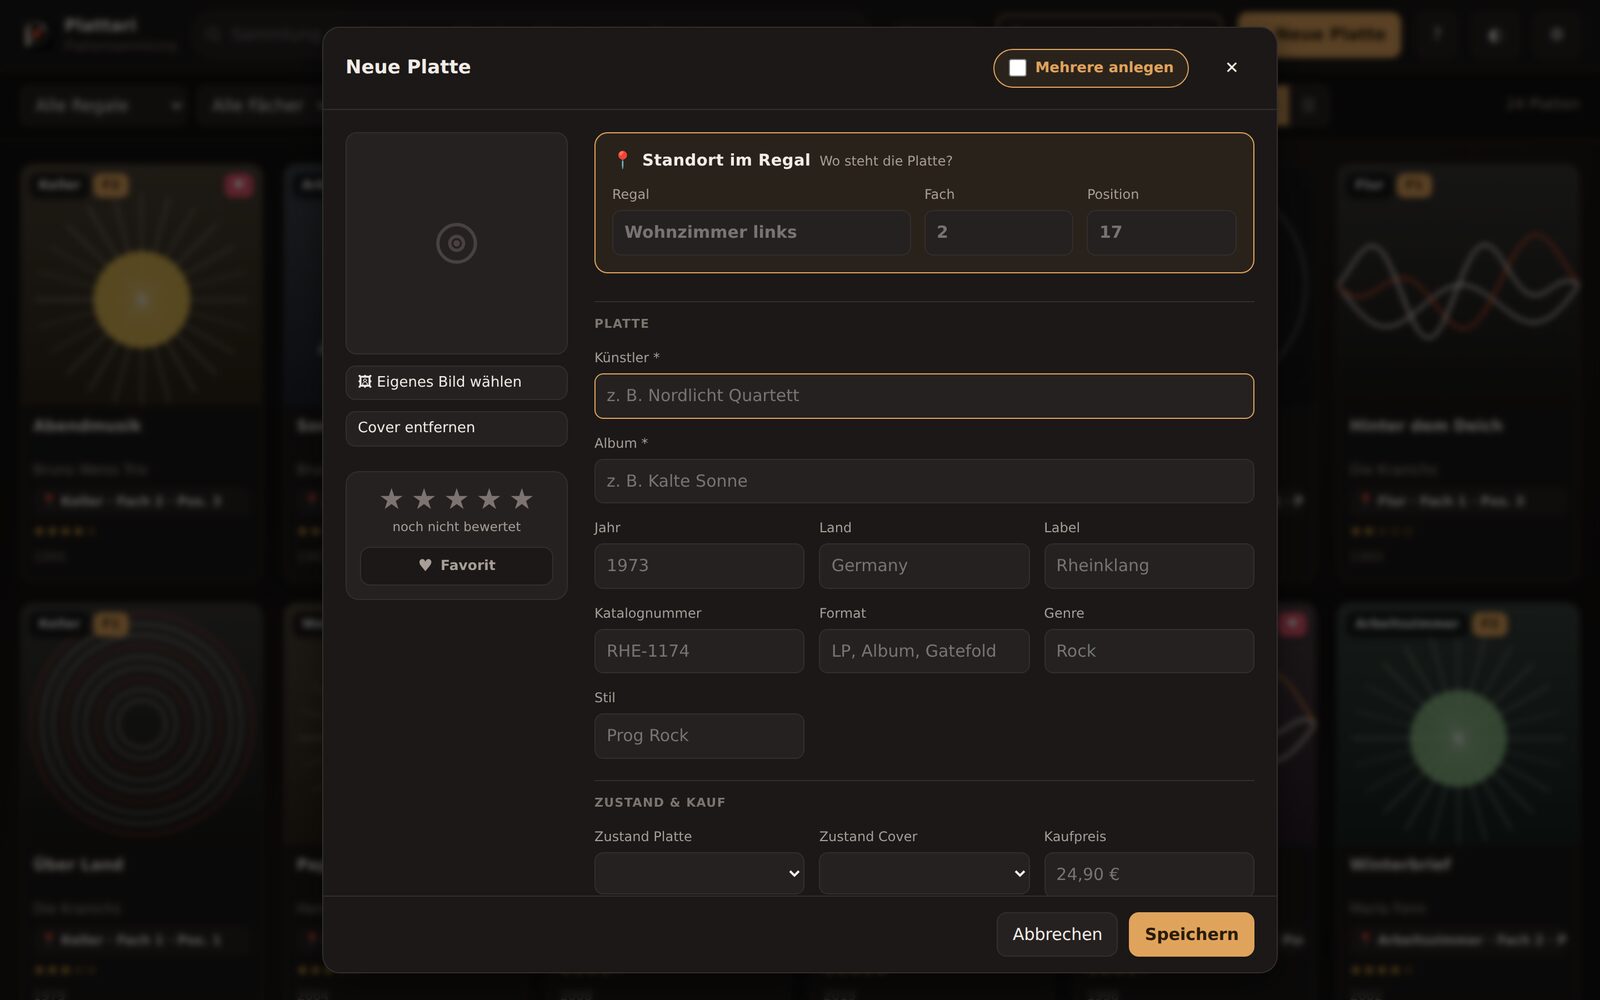Click the Künstler input field

[924, 396]
